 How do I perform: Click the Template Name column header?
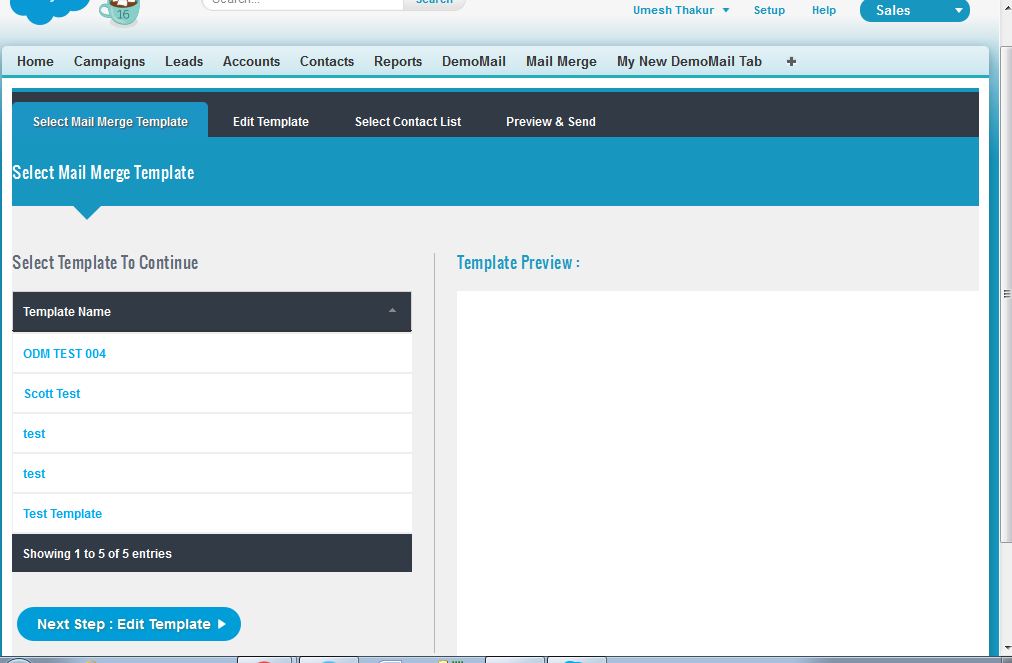pyautogui.click(x=212, y=312)
